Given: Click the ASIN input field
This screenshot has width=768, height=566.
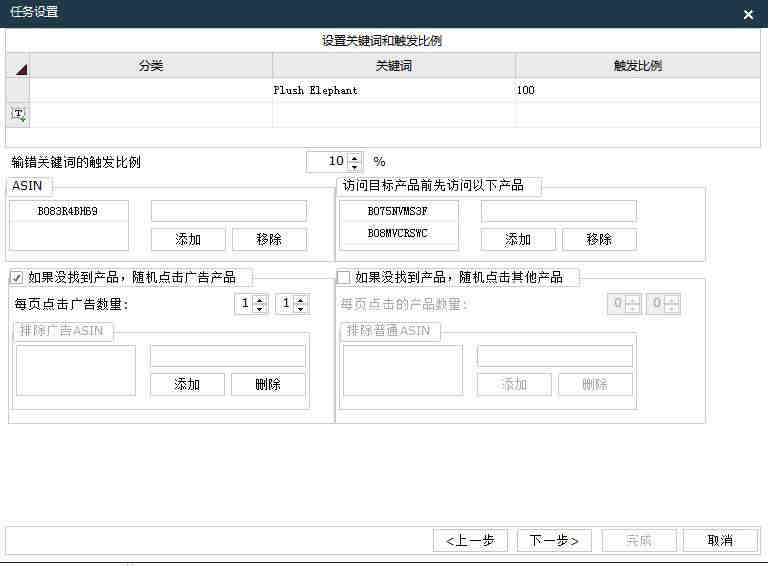Looking at the screenshot, I should click(x=229, y=211).
